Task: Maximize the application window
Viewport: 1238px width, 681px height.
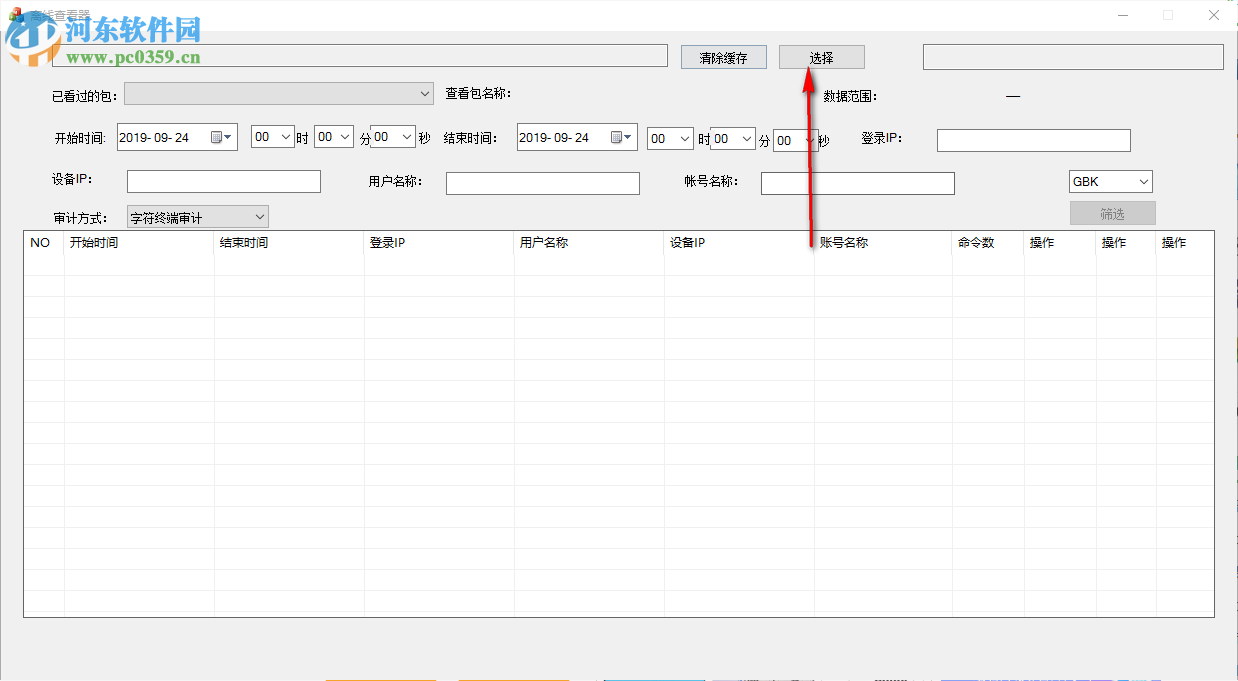Action: tap(1168, 15)
